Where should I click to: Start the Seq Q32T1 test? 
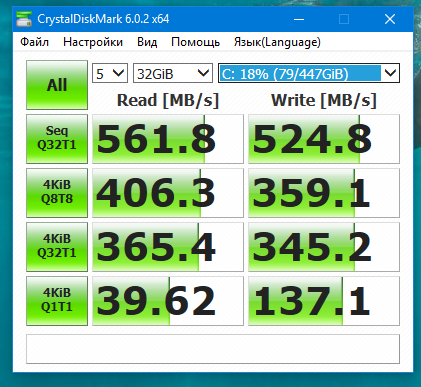(x=57, y=139)
